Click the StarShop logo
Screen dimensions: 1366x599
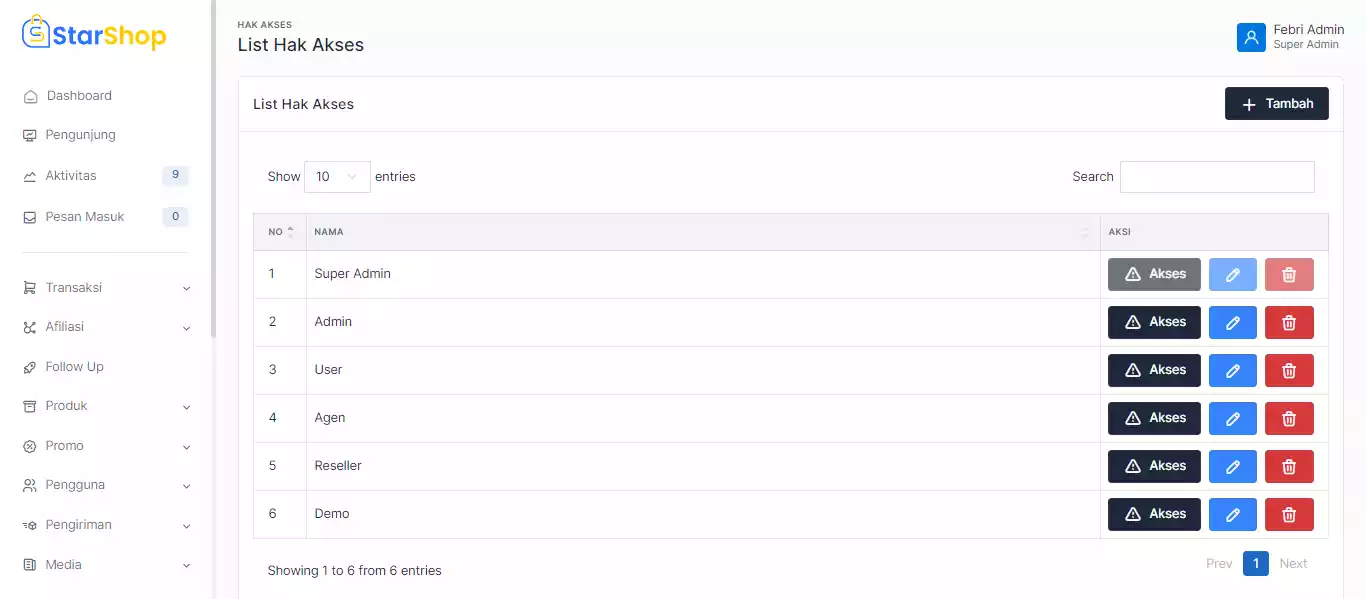94,35
